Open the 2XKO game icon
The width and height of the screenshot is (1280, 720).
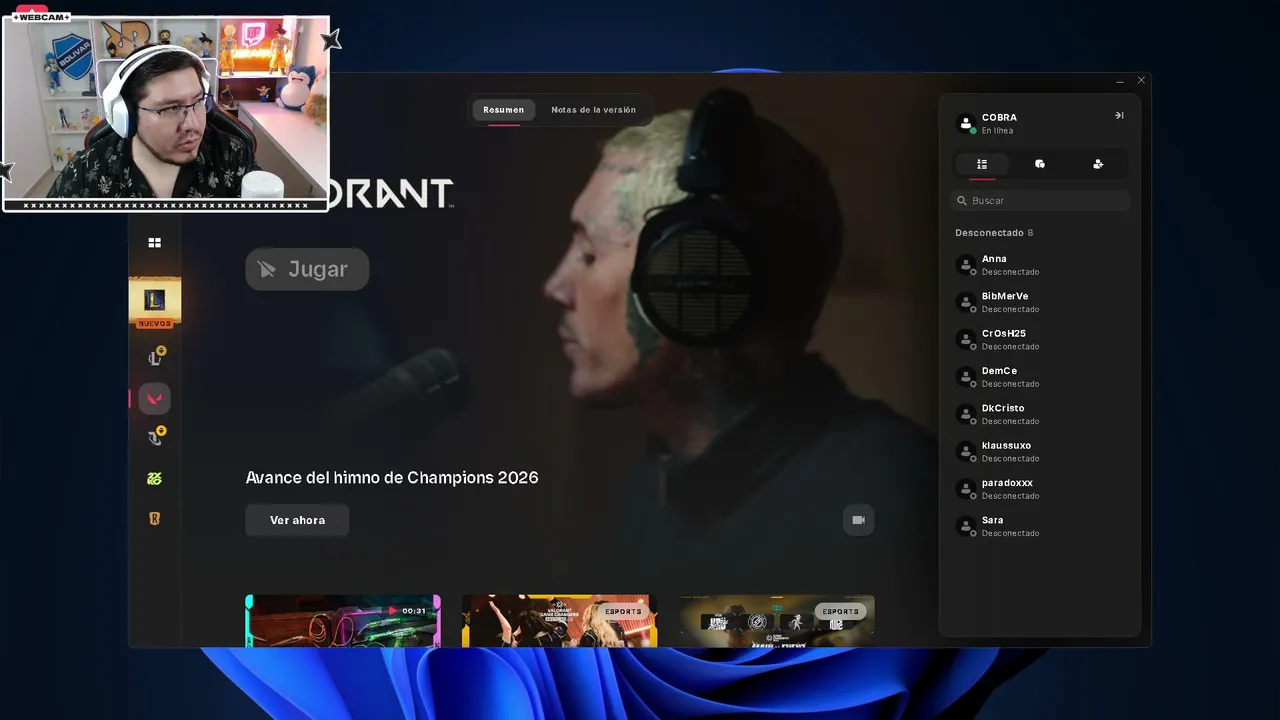click(x=154, y=479)
